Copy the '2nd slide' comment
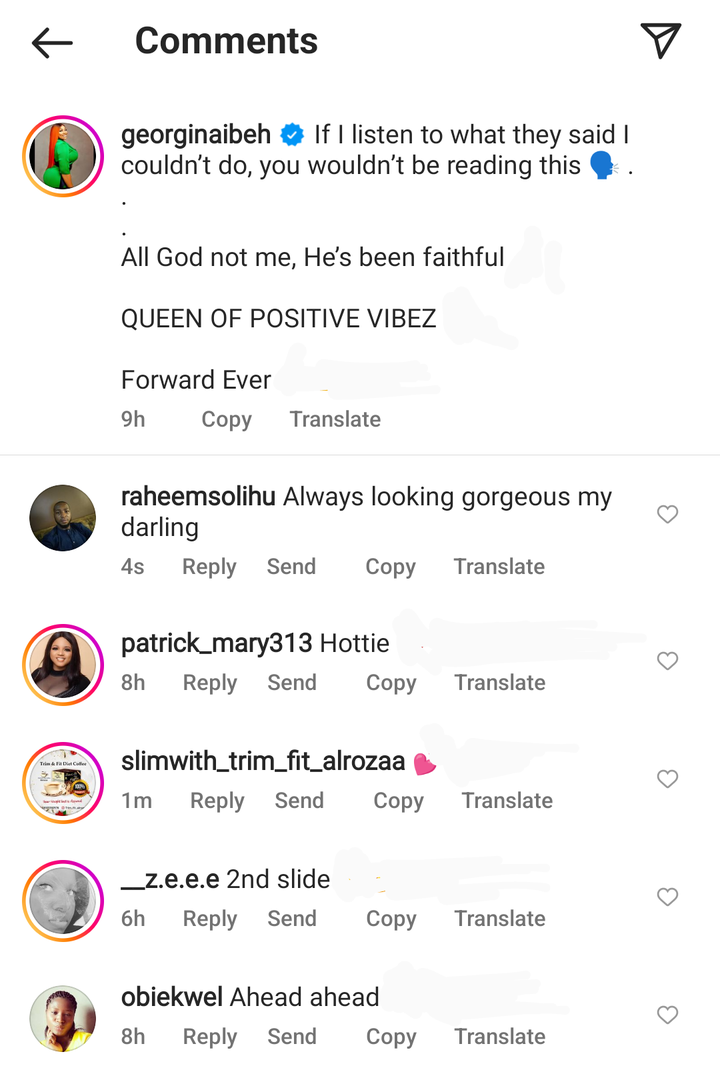 pos(391,919)
